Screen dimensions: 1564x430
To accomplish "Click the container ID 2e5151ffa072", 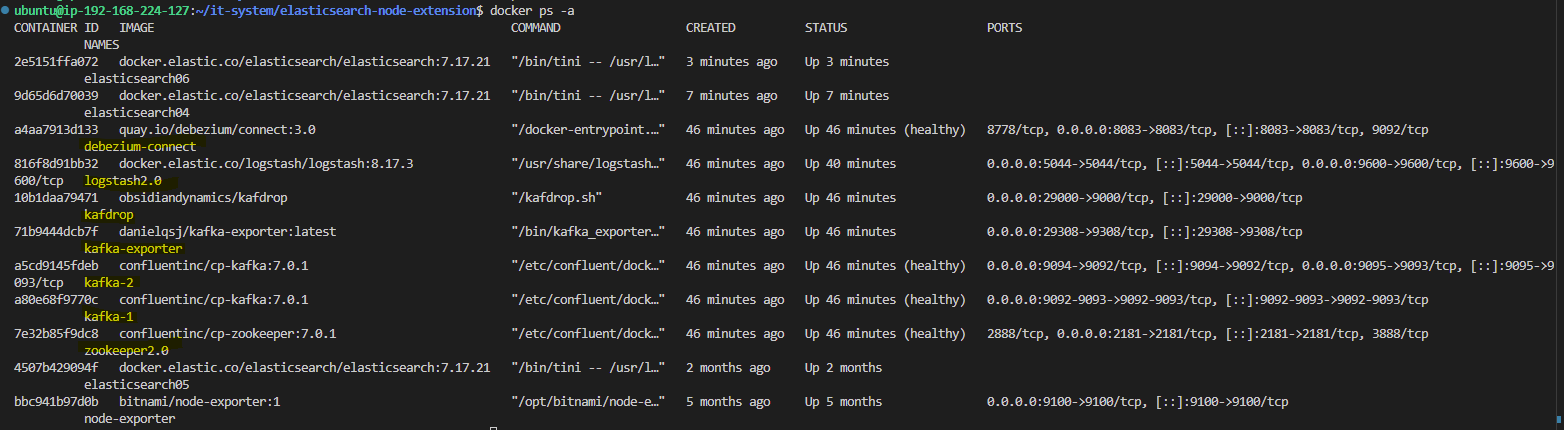I will tap(56, 62).
